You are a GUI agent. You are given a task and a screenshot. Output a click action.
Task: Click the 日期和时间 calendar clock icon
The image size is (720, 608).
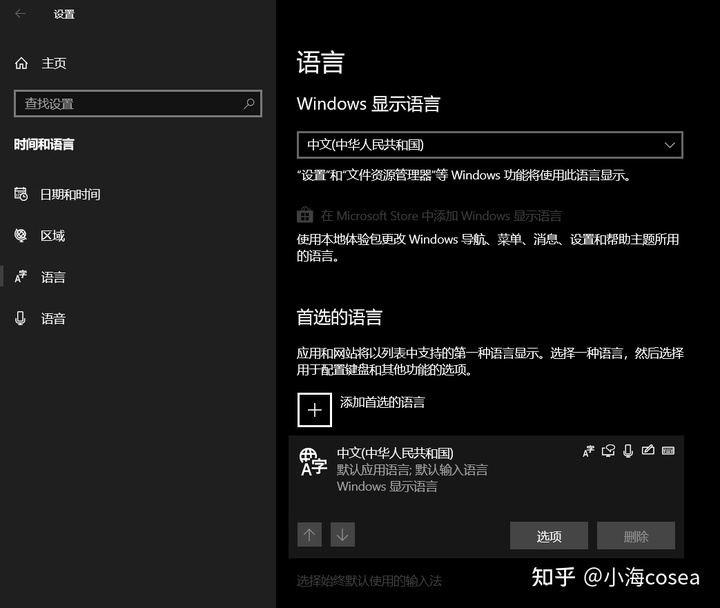(21, 194)
